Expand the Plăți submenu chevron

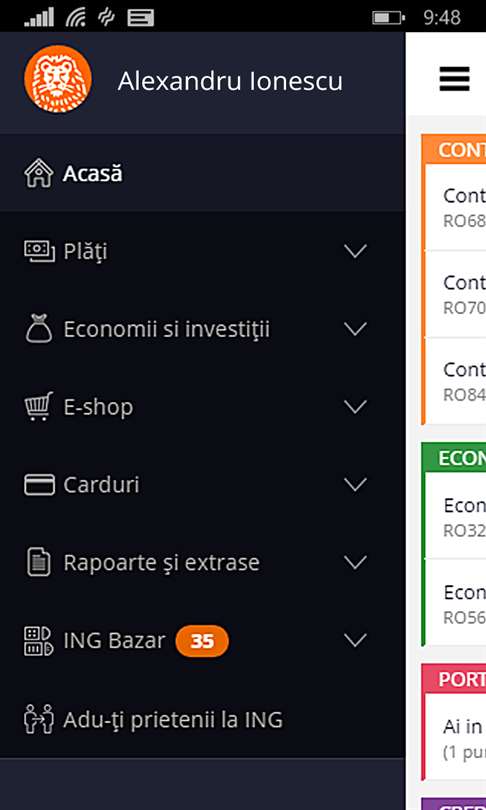(355, 252)
